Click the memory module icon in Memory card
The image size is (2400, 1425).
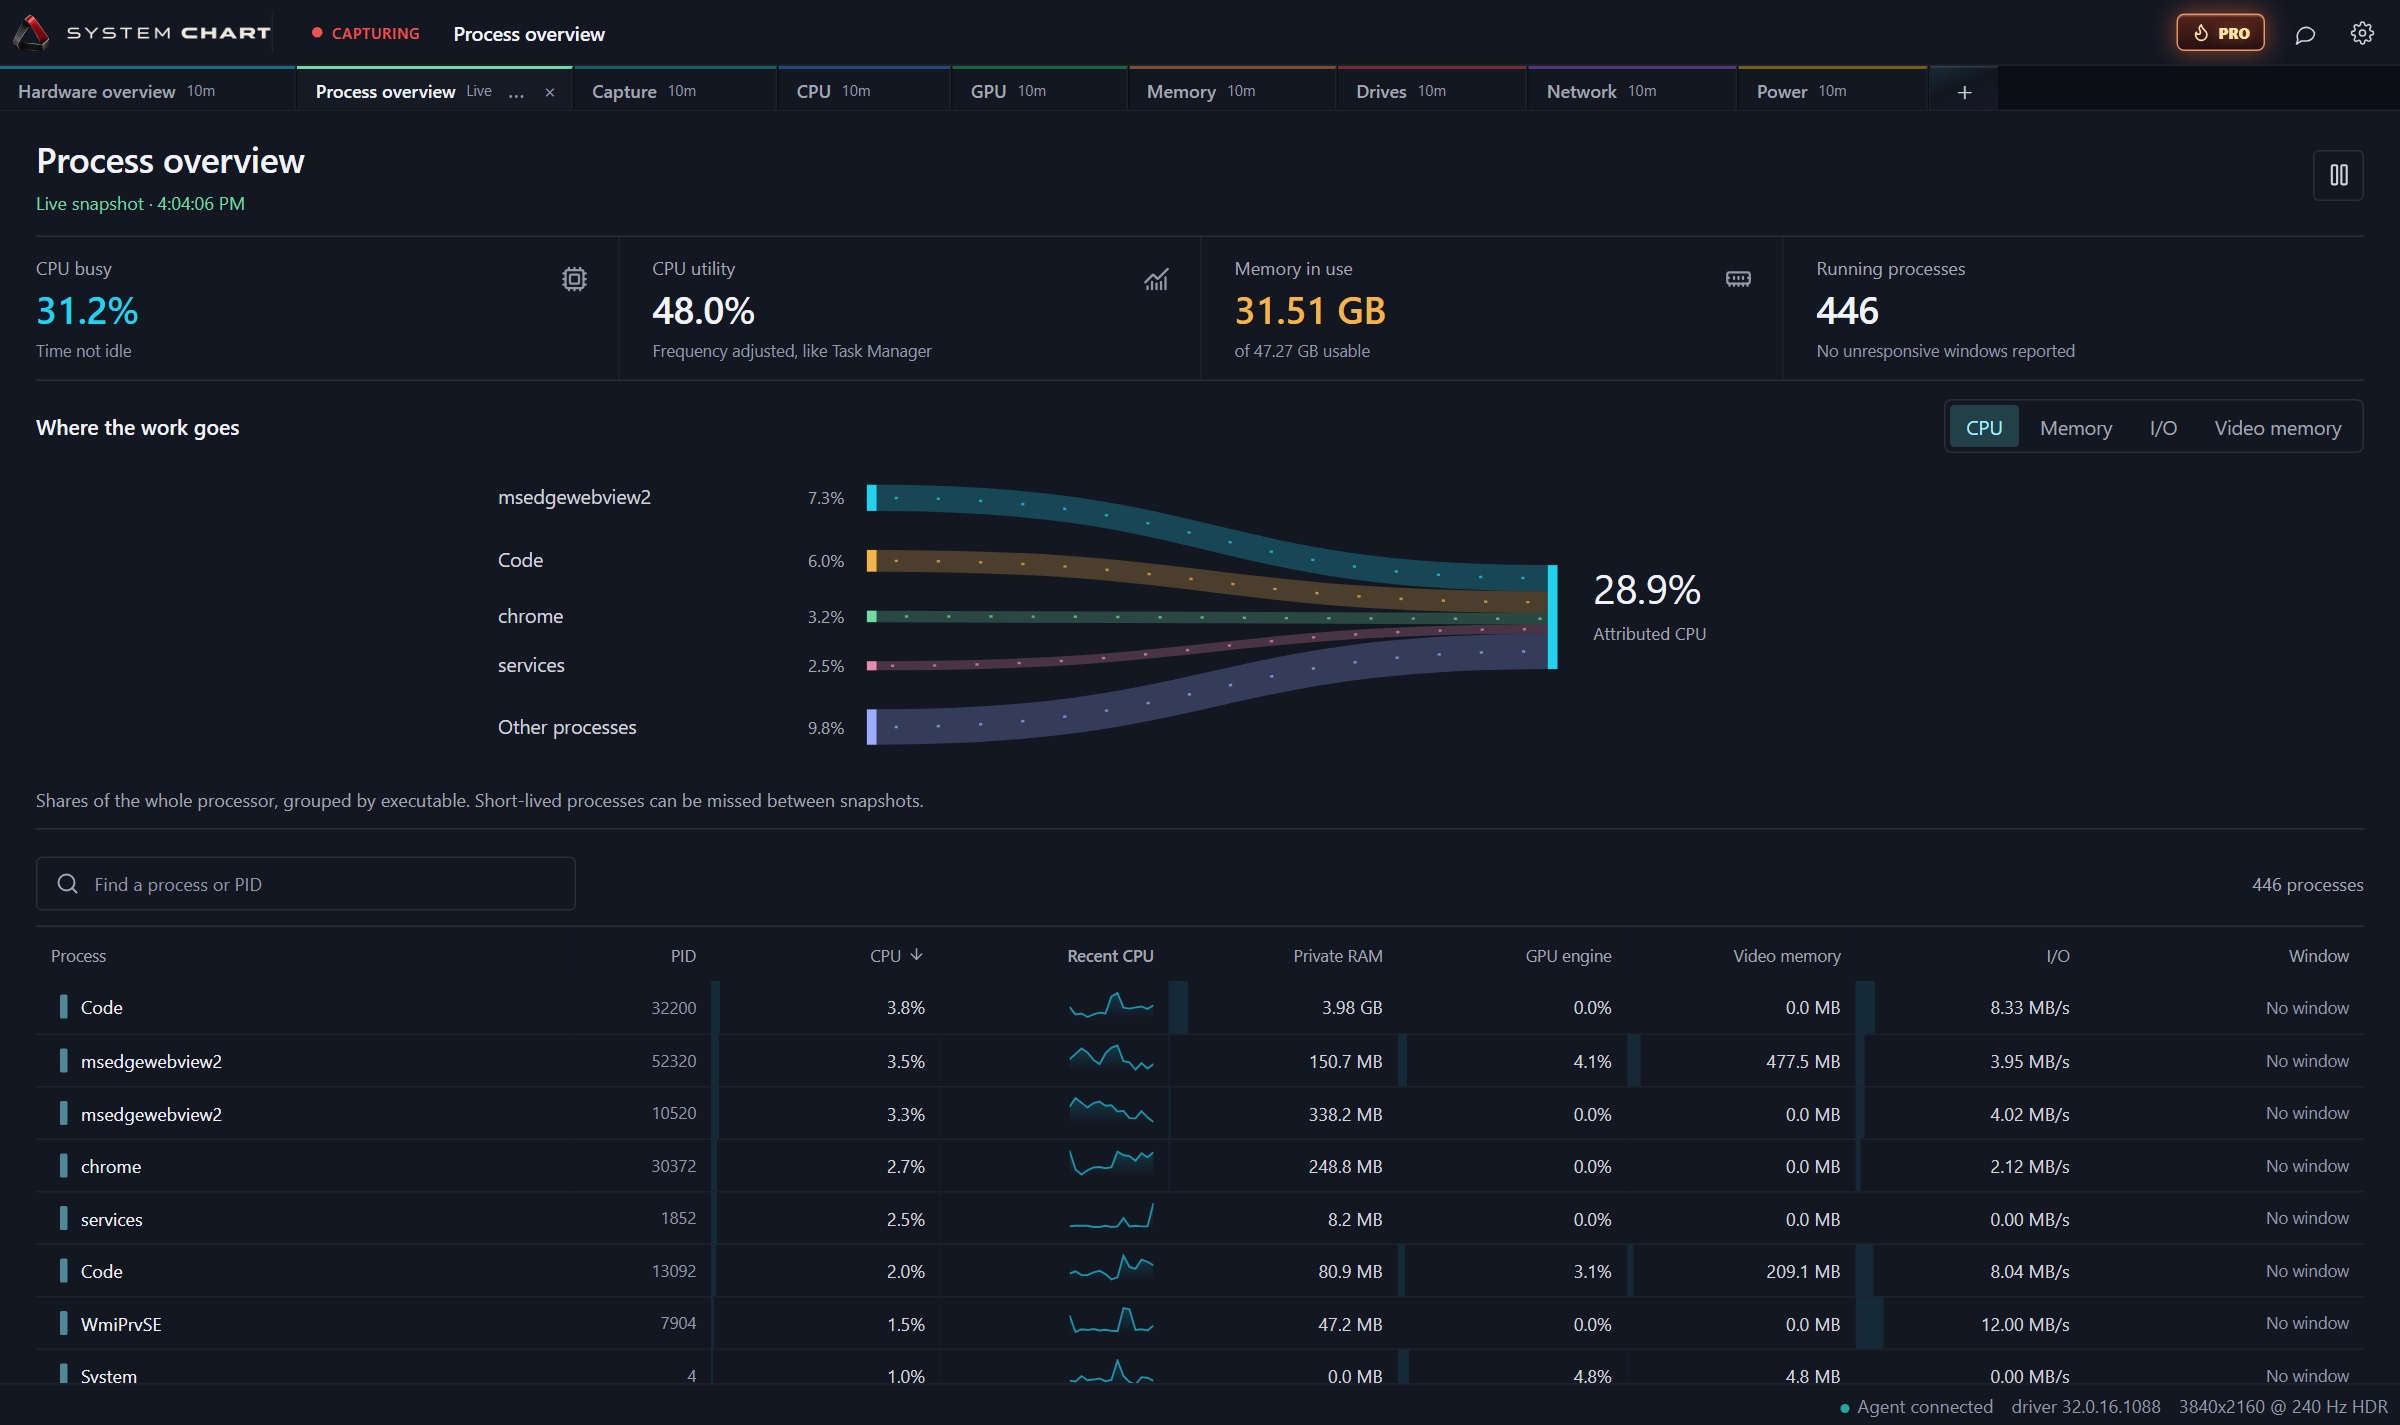tap(1738, 279)
